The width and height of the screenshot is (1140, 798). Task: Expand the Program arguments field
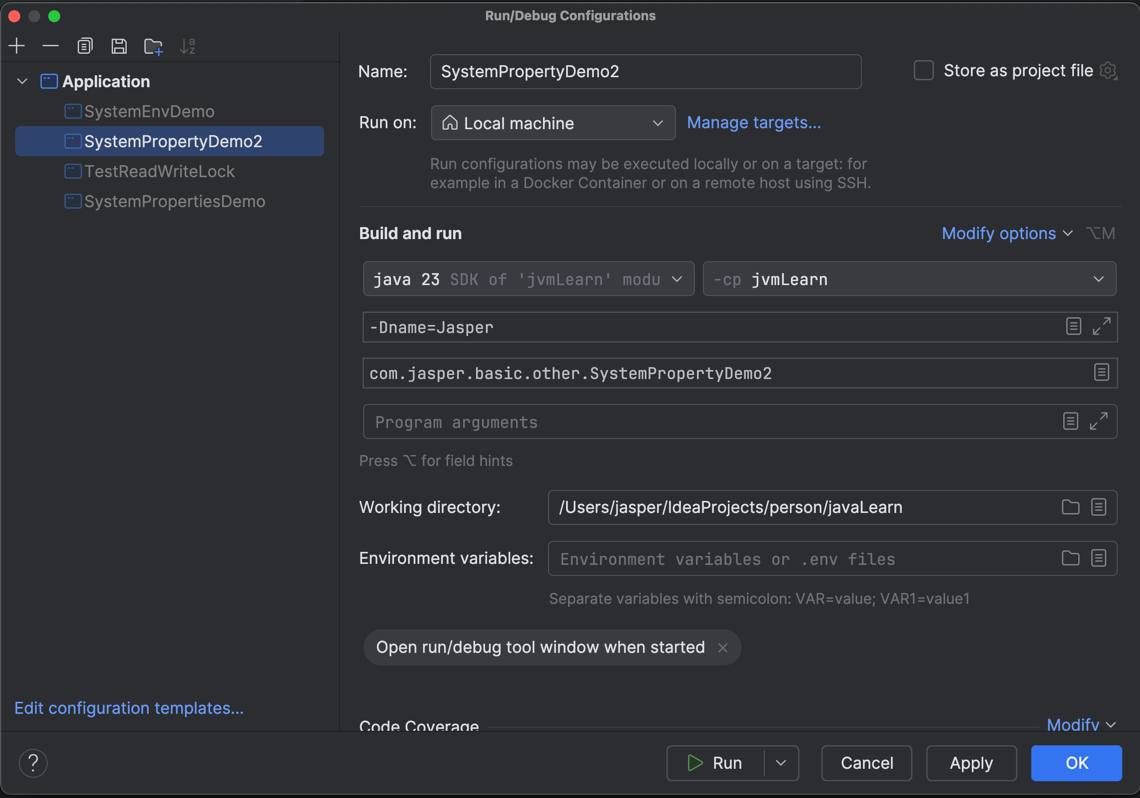pyautogui.click(x=1099, y=421)
